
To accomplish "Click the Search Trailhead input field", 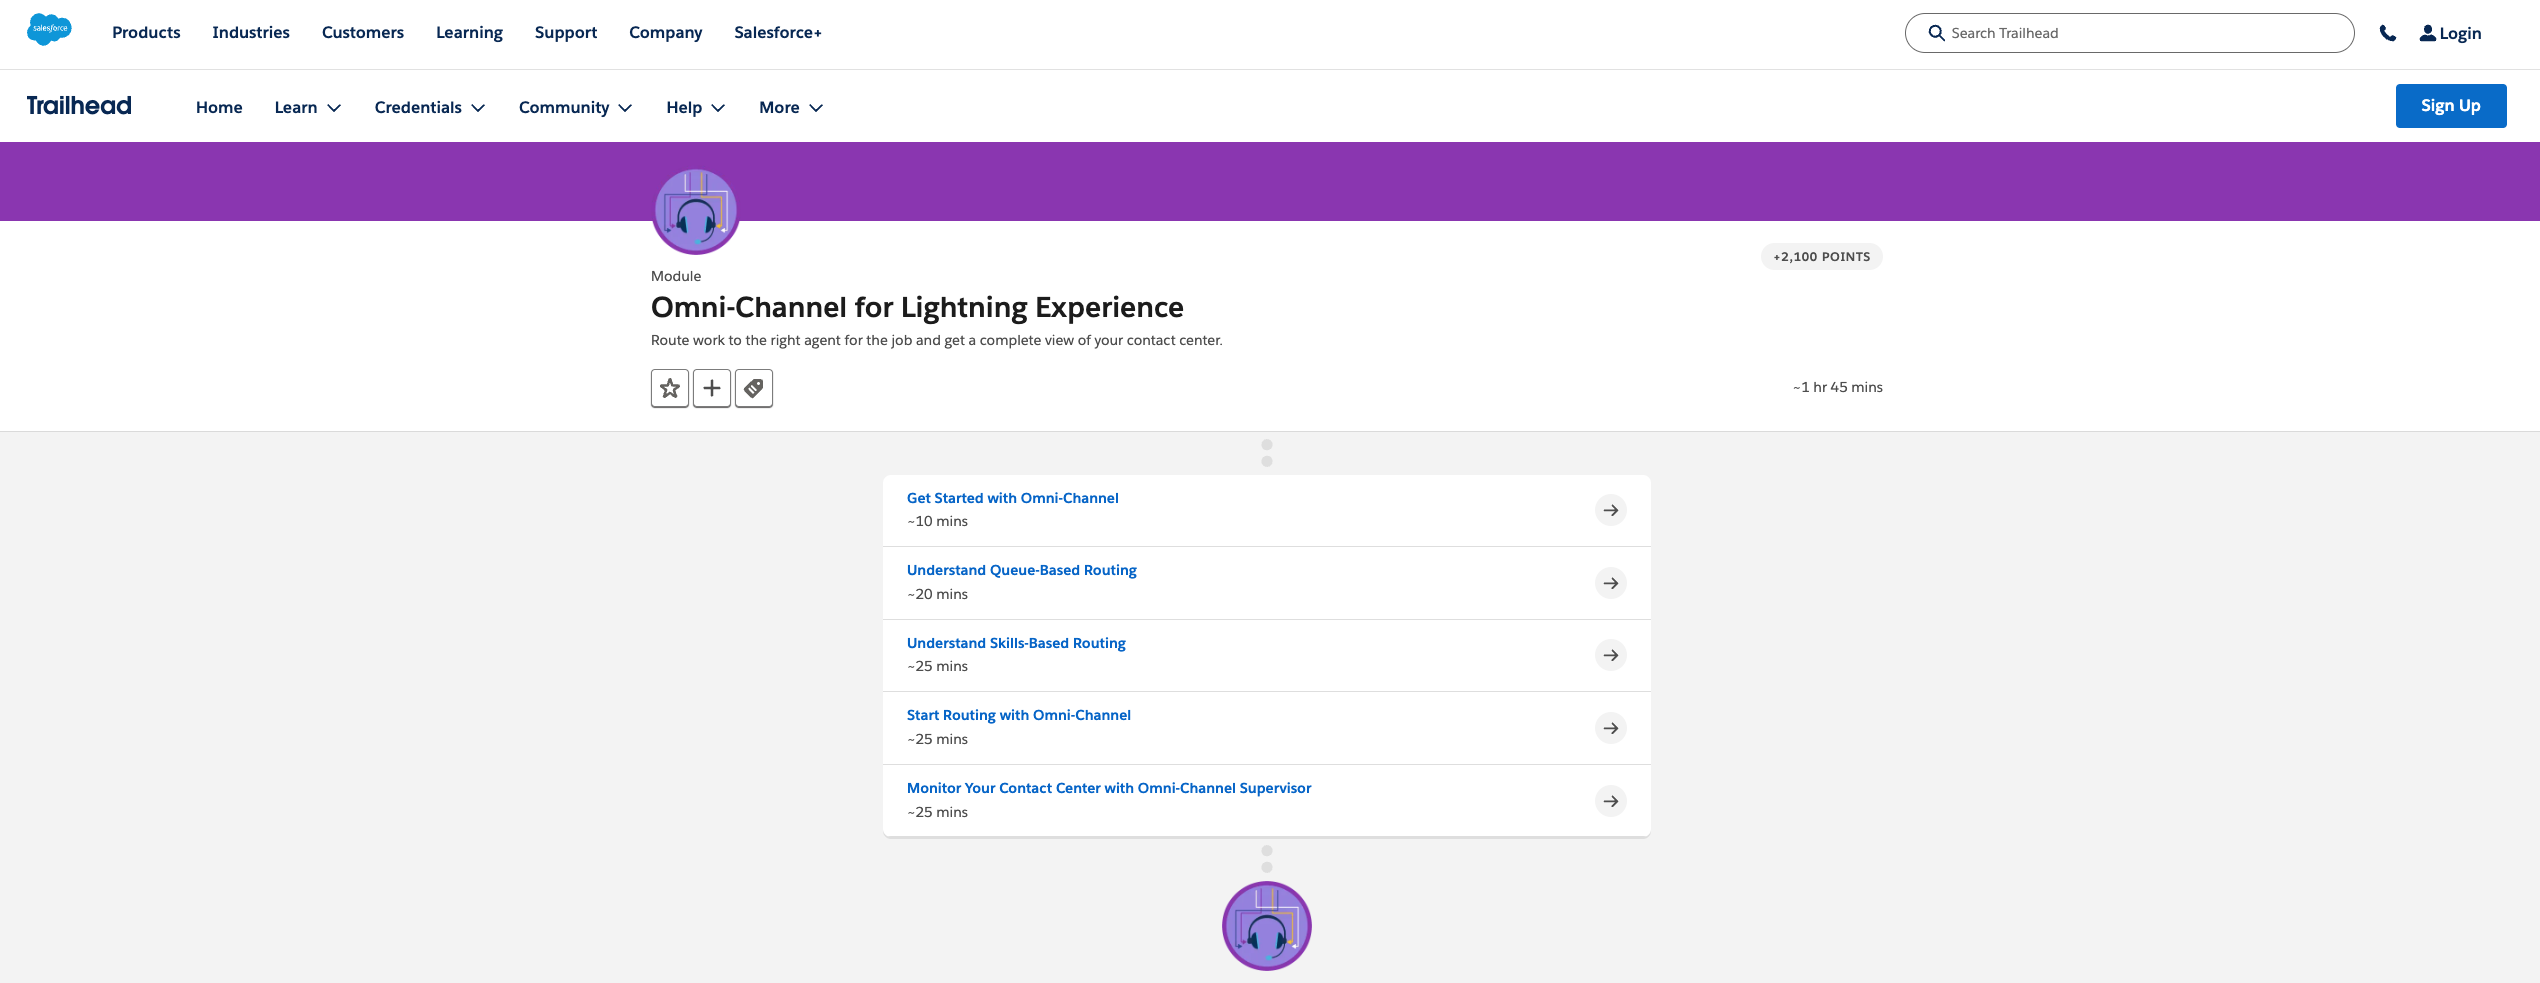I will point(2140,33).
